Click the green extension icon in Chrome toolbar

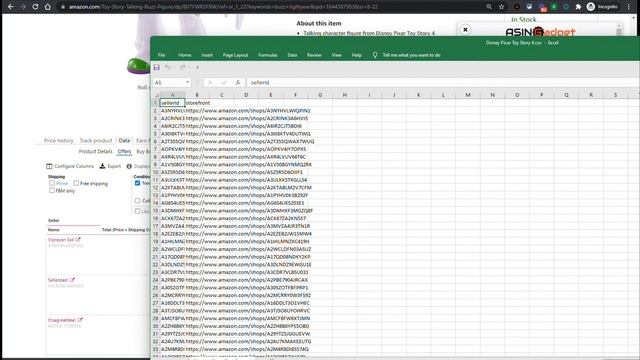pyautogui.click(x=554, y=7)
